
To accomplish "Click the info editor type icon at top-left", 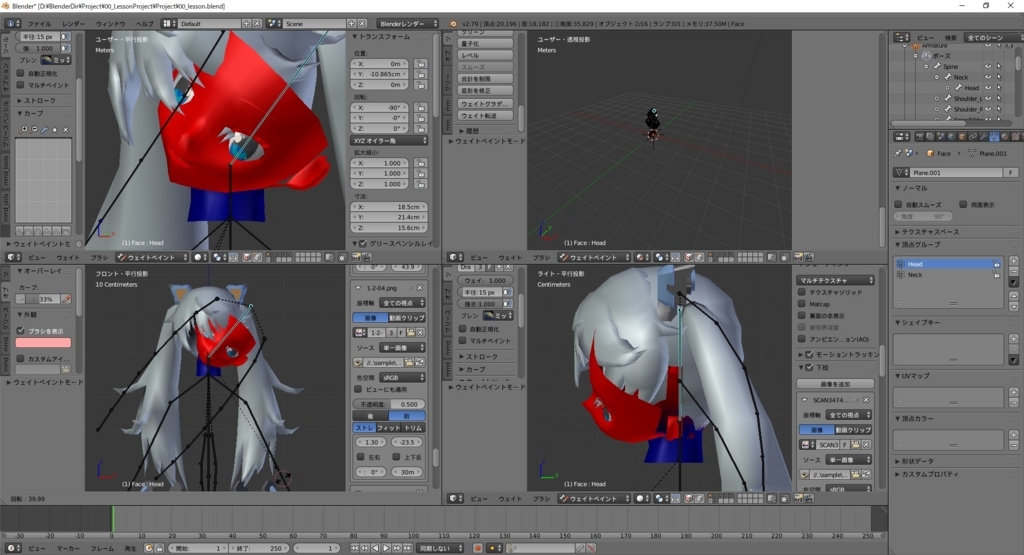I will coord(12,24).
